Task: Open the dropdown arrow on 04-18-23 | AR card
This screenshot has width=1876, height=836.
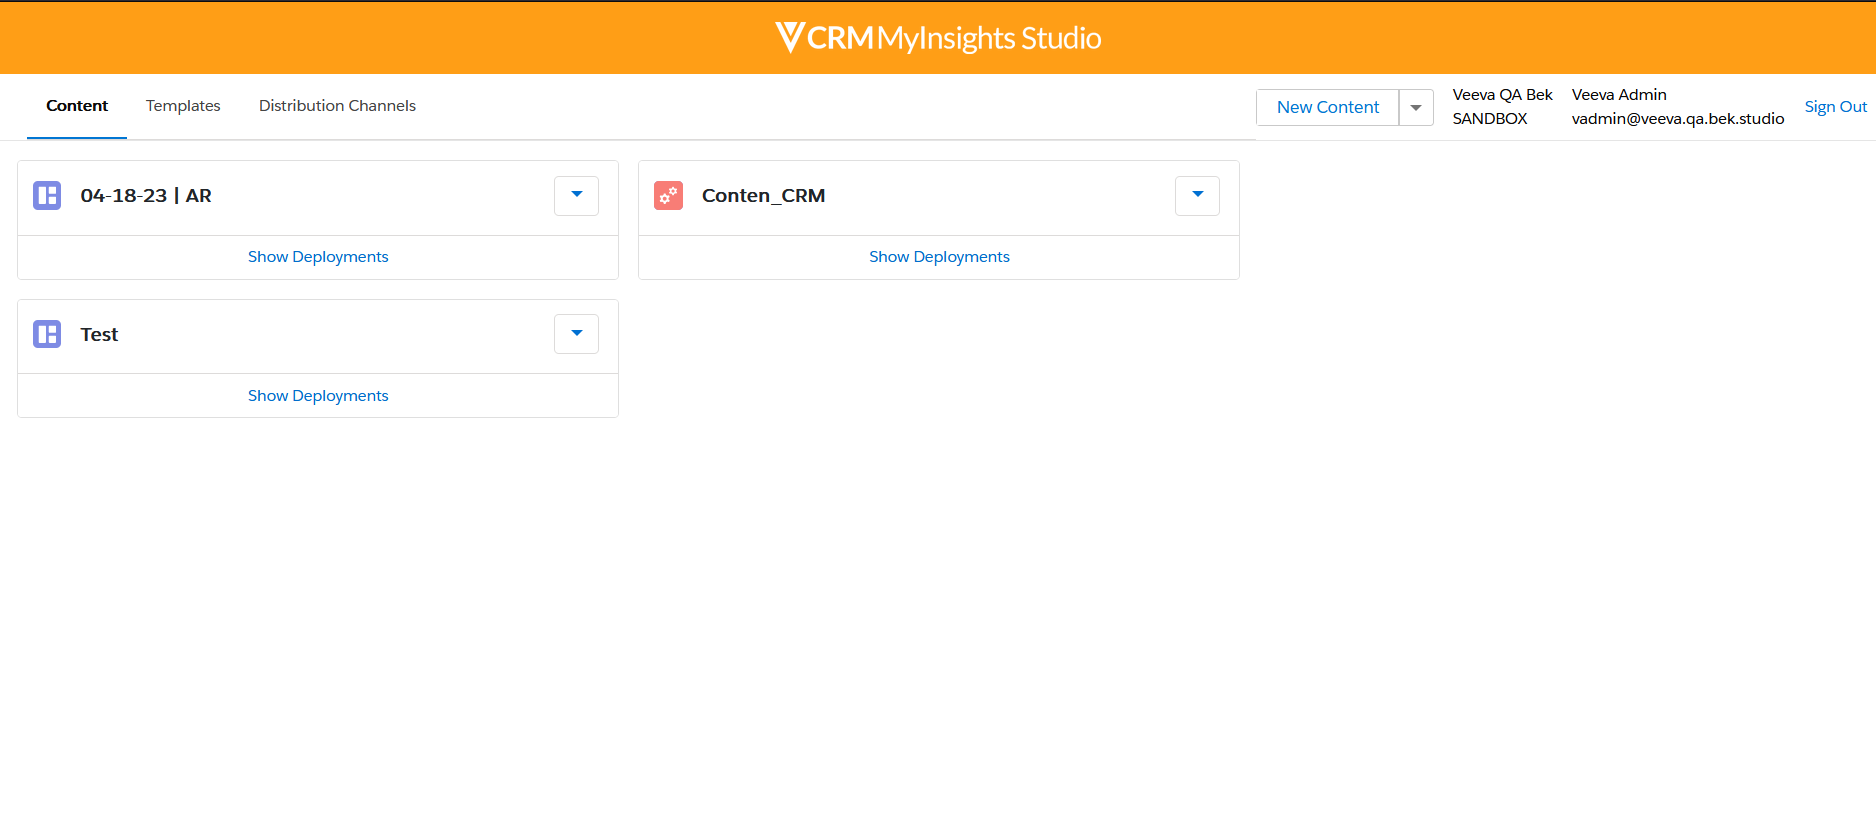Action: (576, 195)
